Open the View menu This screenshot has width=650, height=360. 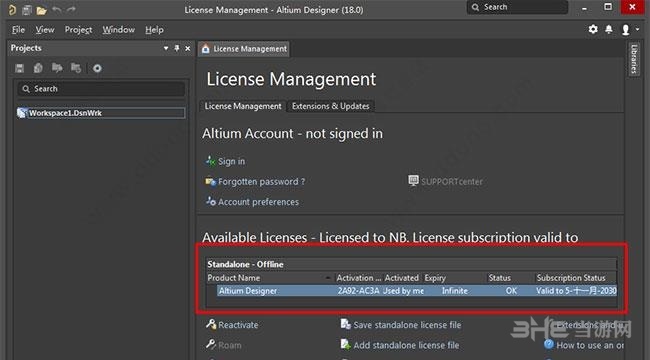point(45,30)
